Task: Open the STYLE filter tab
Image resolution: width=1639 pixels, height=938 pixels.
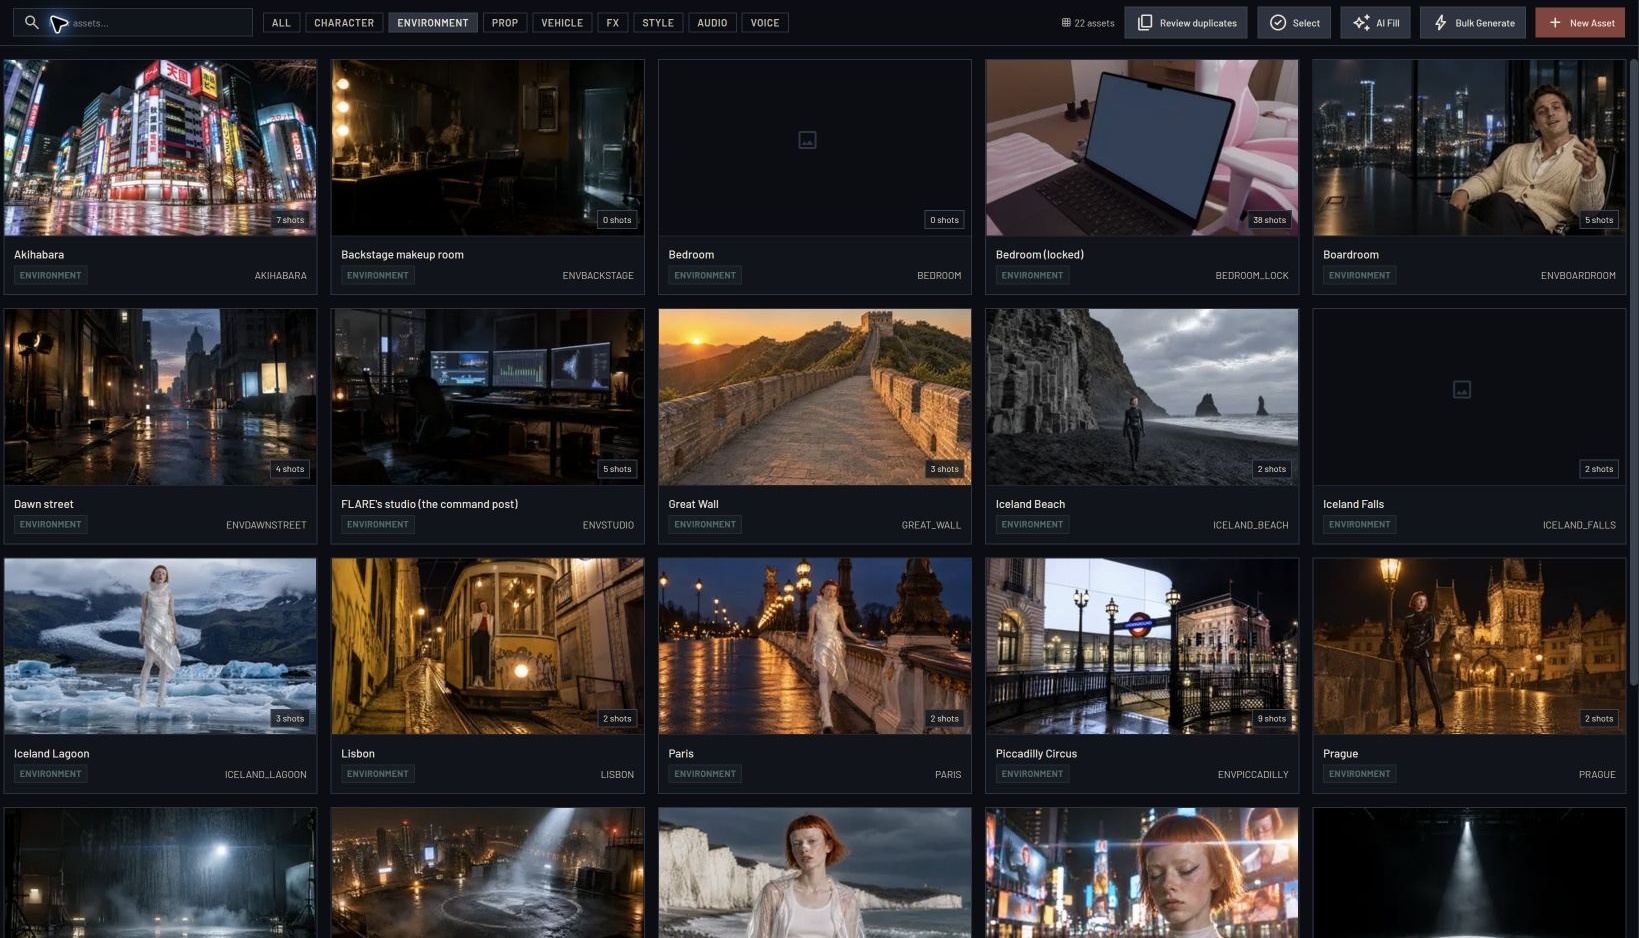Action: [658, 22]
